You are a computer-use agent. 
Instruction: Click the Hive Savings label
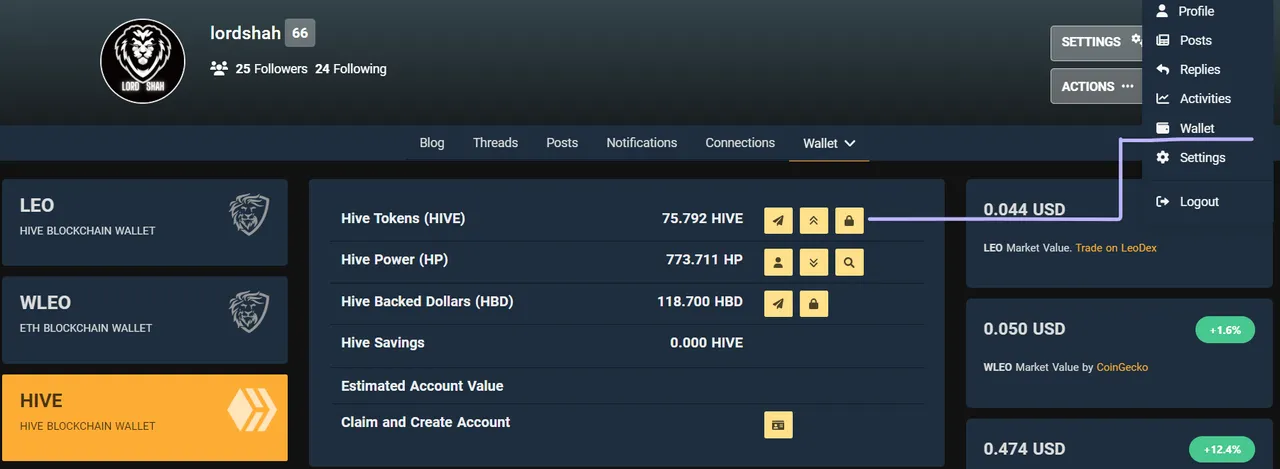pos(383,342)
